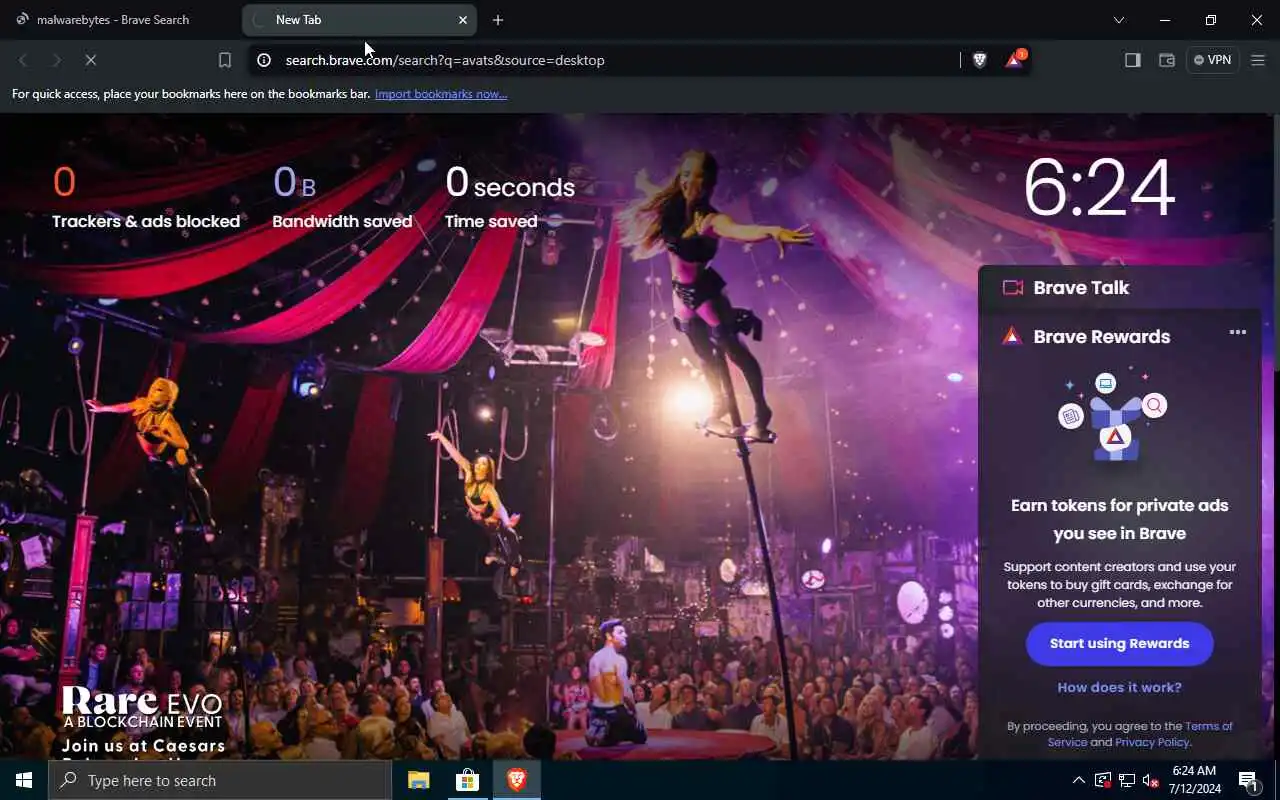This screenshot has height=800, width=1280.
Task: Show hidden system tray icons
Action: (x=1079, y=780)
